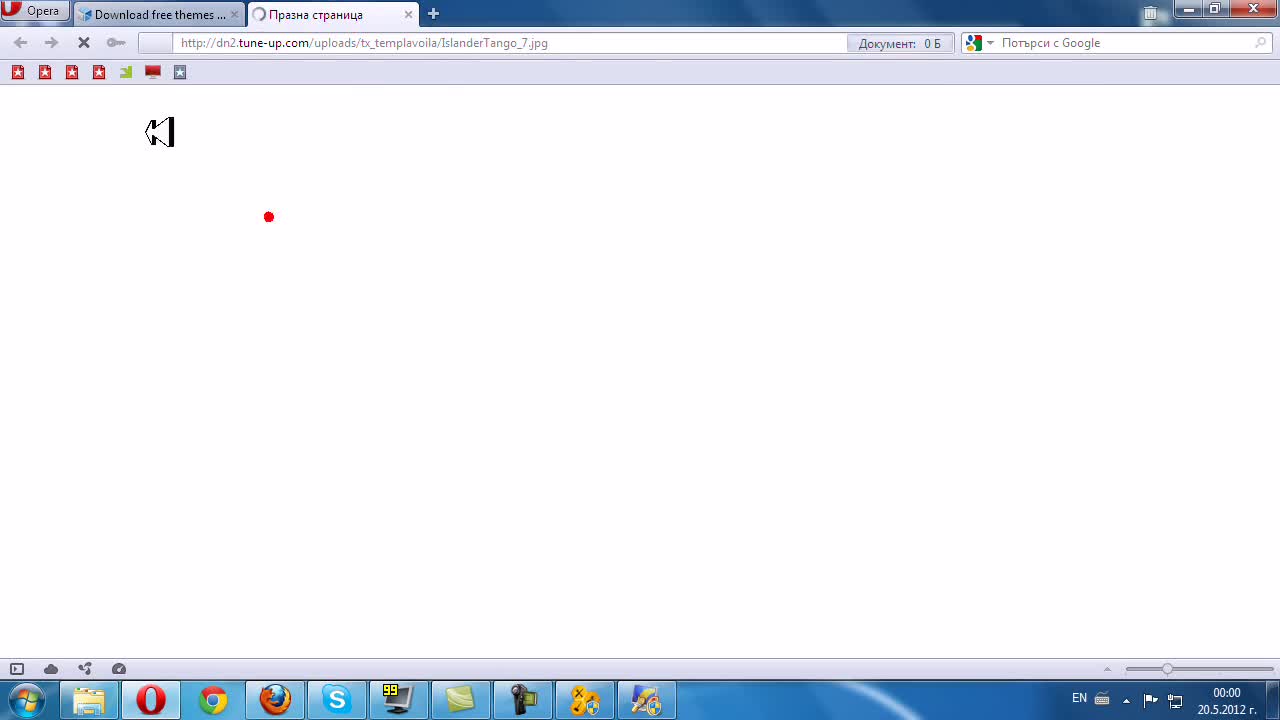Click the green arrow bookmark icon
Viewport: 1280px width, 720px height.
[x=126, y=72]
